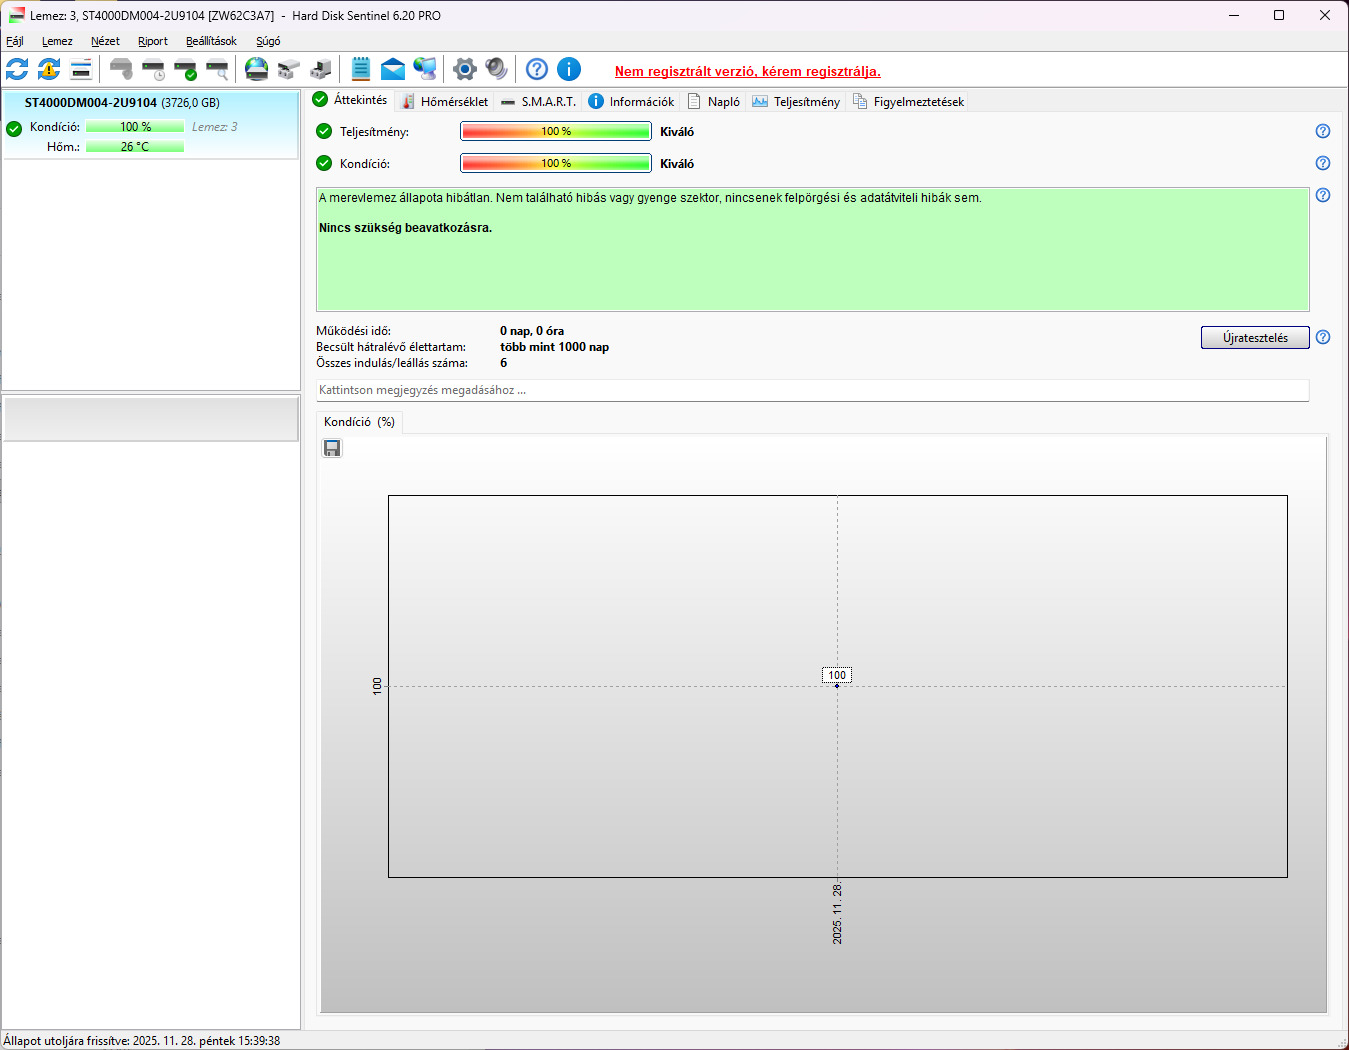Viewport: 1349px width, 1050px height.
Task: Click the Újratesztelés button
Action: (x=1255, y=338)
